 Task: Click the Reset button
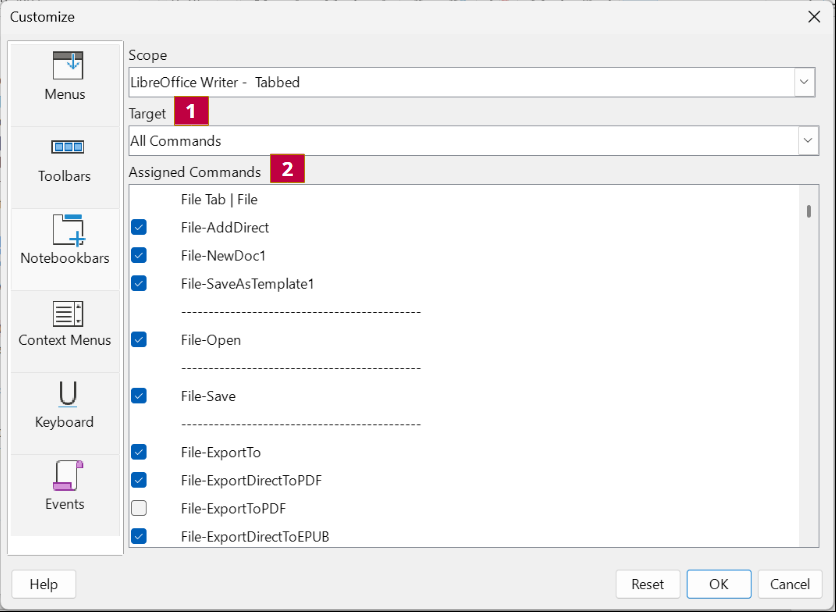[x=648, y=584]
